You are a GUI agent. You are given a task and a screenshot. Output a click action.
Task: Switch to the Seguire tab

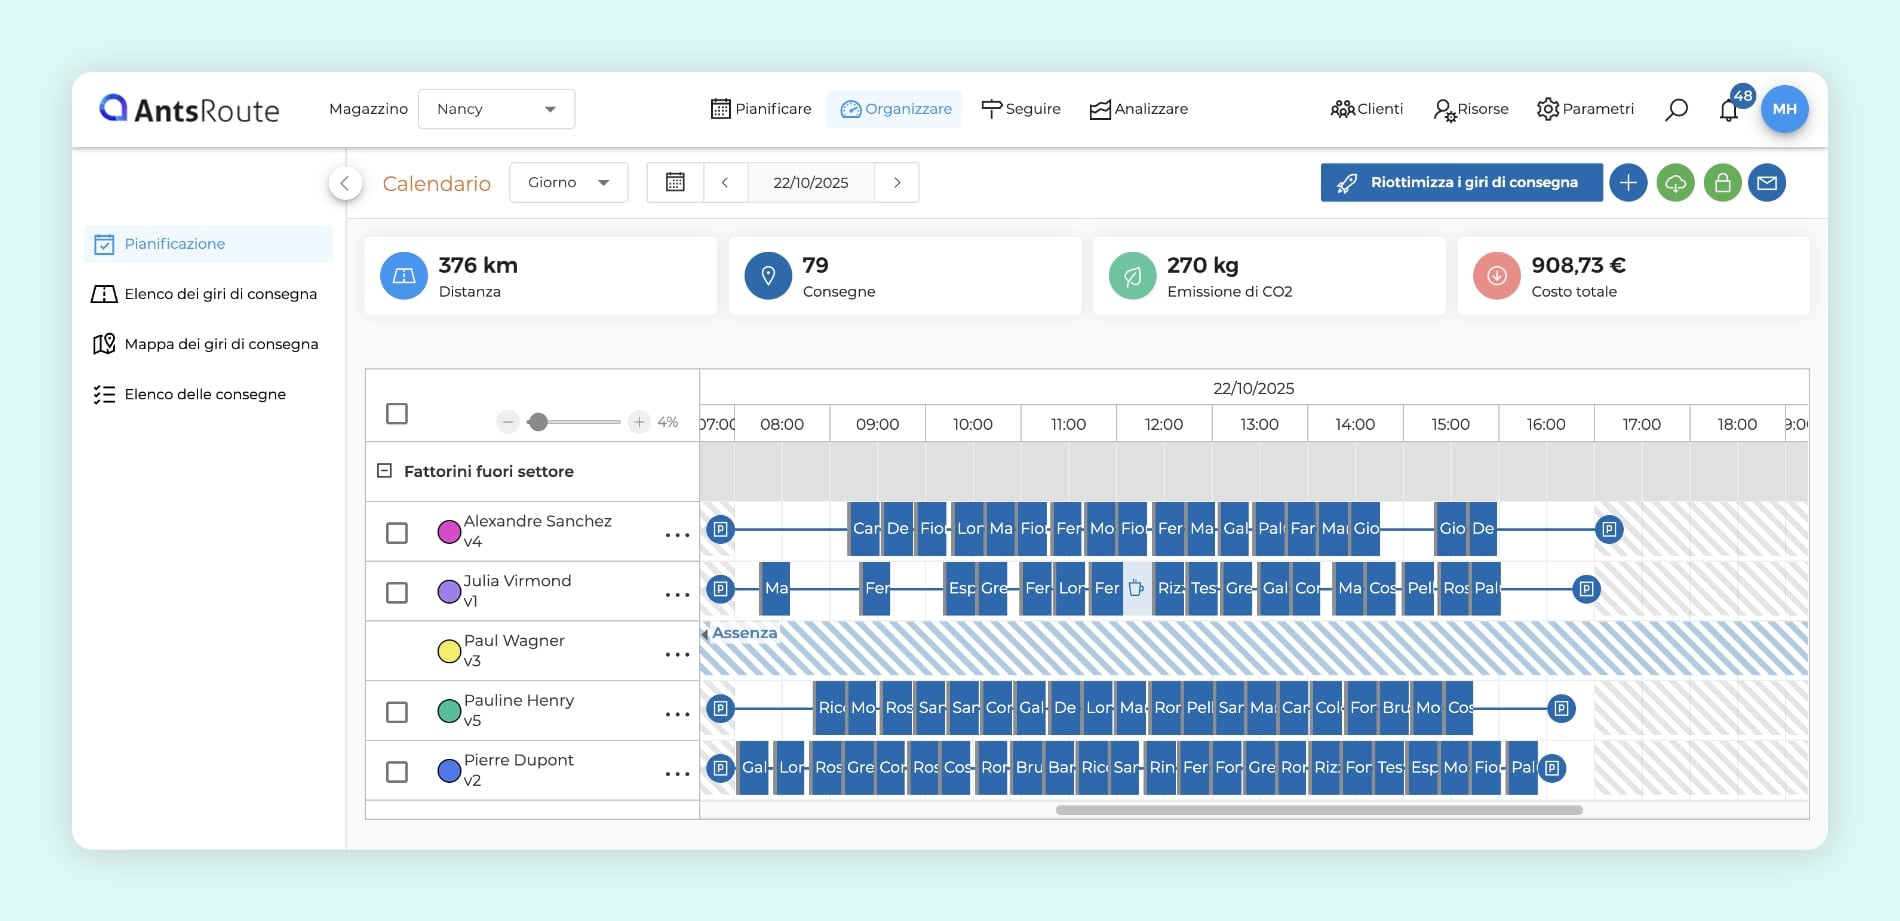pyautogui.click(x=1021, y=109)
